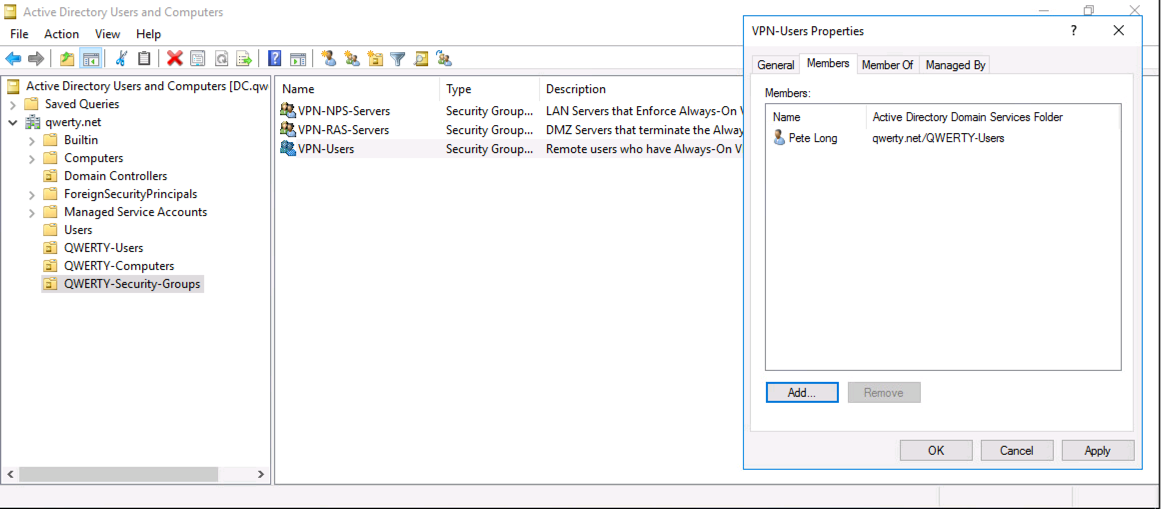
Task: Click the greyed Remove button
Action: (x=884, y=393)
